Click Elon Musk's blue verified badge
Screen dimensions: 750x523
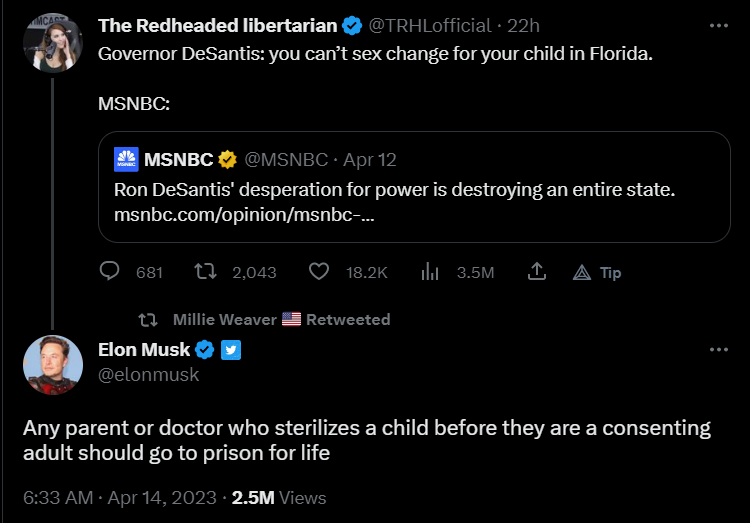point(205,350)
